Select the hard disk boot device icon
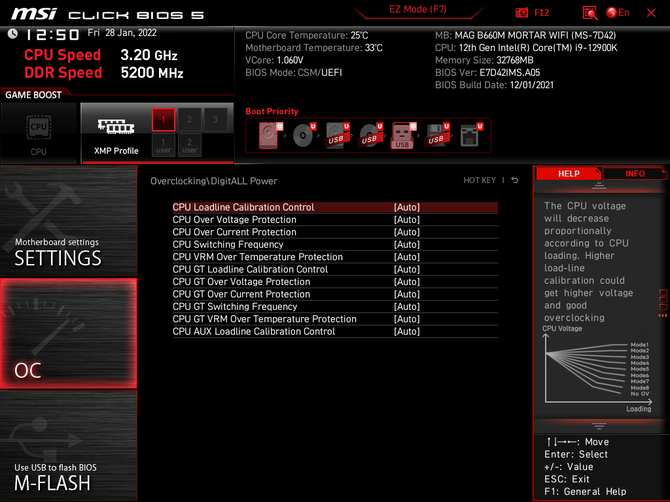Image resolution: width=670 pixels, height=502 pixels. coord(270,135)
